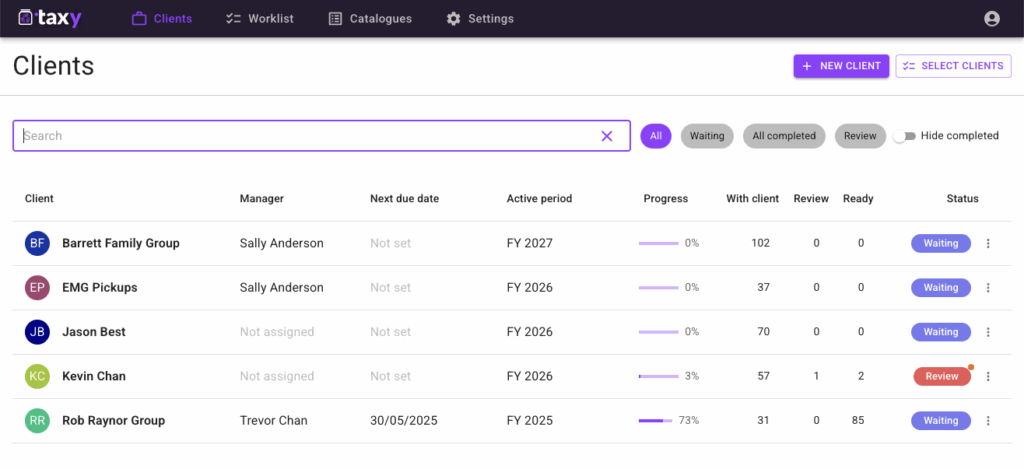1024x469 pixels.
Task: Open more options for Barrett Family Group
Action: click(988, 243)
